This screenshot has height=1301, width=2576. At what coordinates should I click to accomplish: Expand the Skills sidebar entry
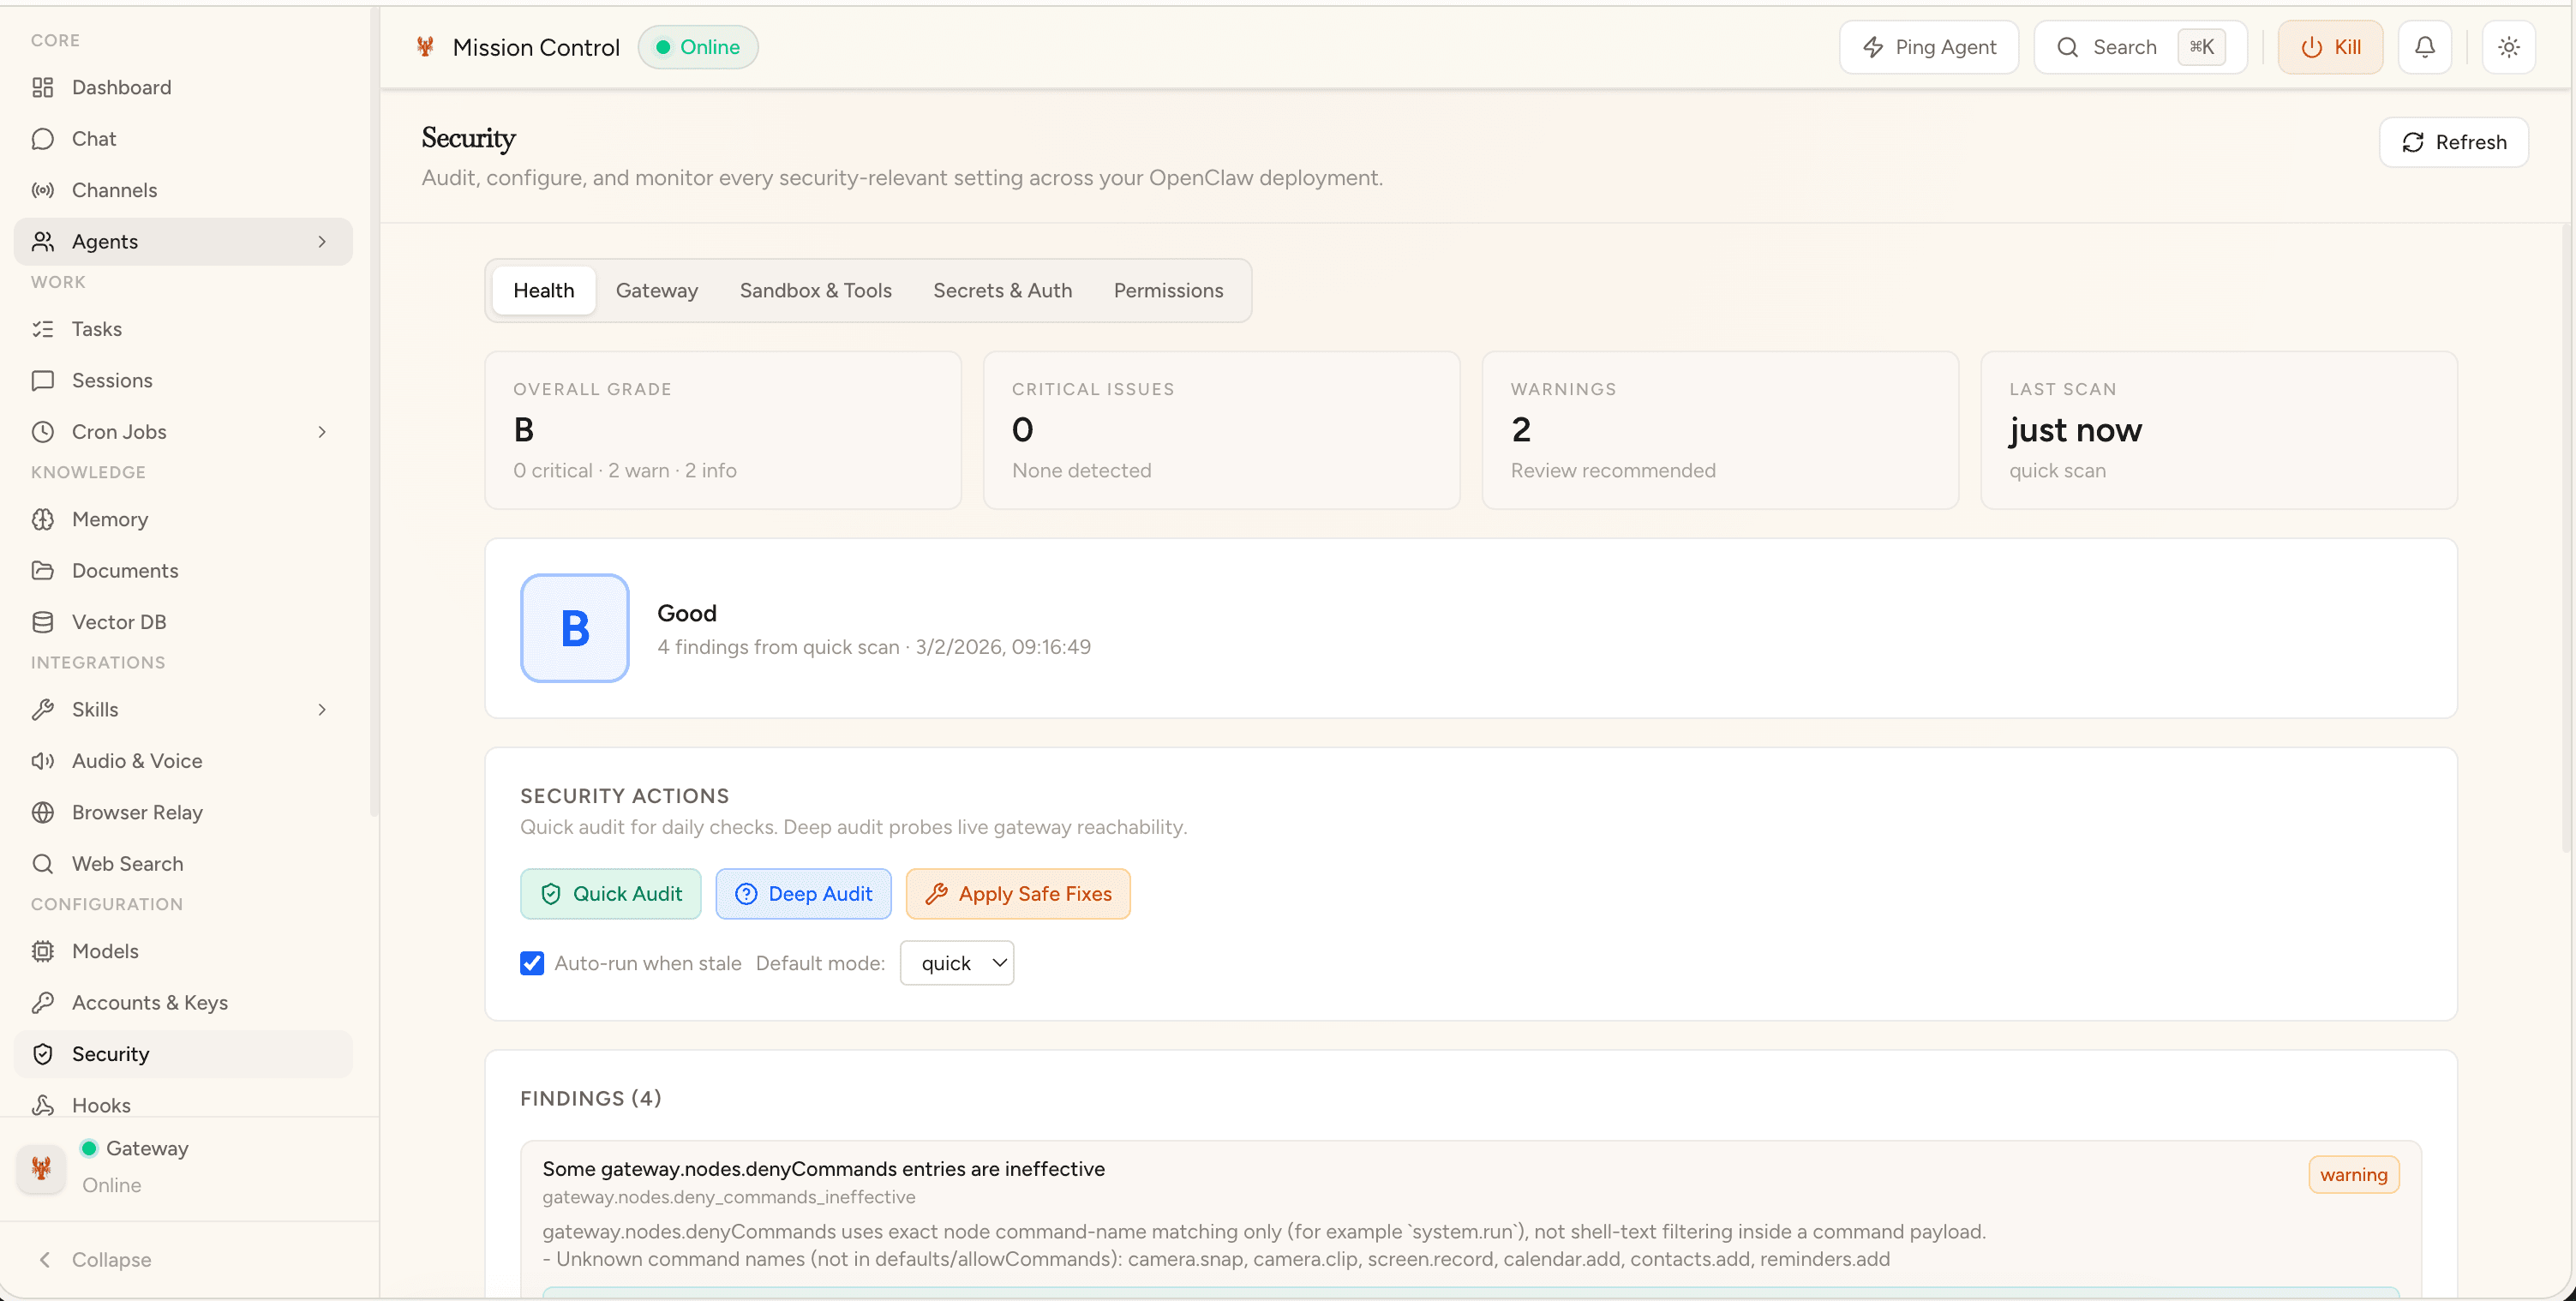321,709
